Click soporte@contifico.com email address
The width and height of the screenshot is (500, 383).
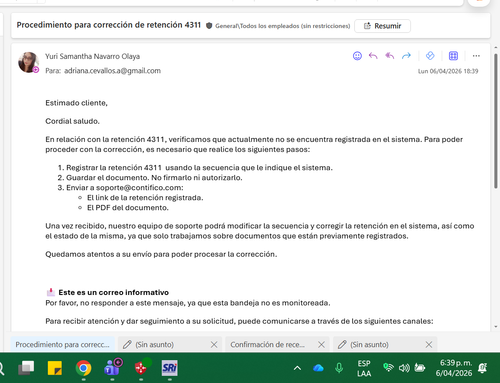click(139, 188)
